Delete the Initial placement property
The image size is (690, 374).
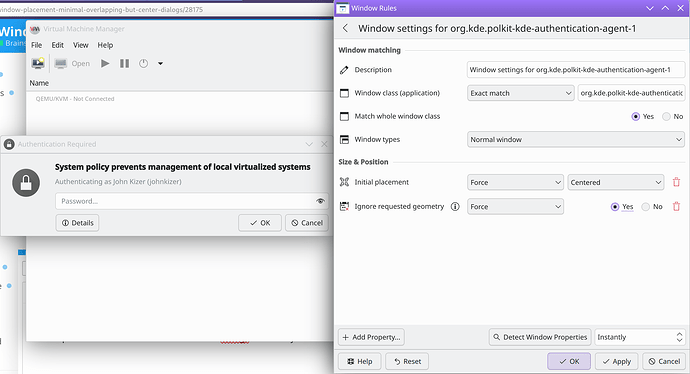(x=676, y=182)
